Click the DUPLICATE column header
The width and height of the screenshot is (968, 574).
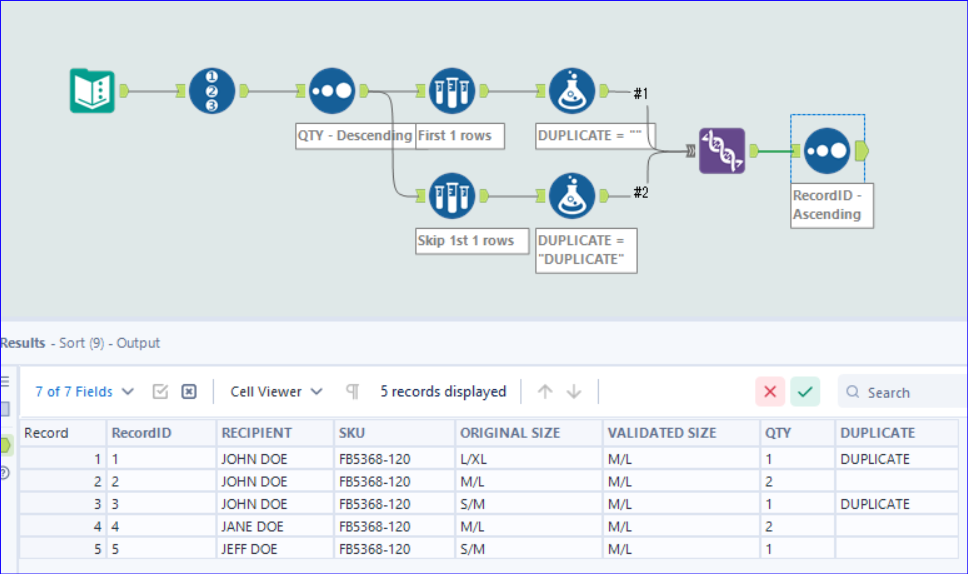pyautogui.click(x=896, y=433)
